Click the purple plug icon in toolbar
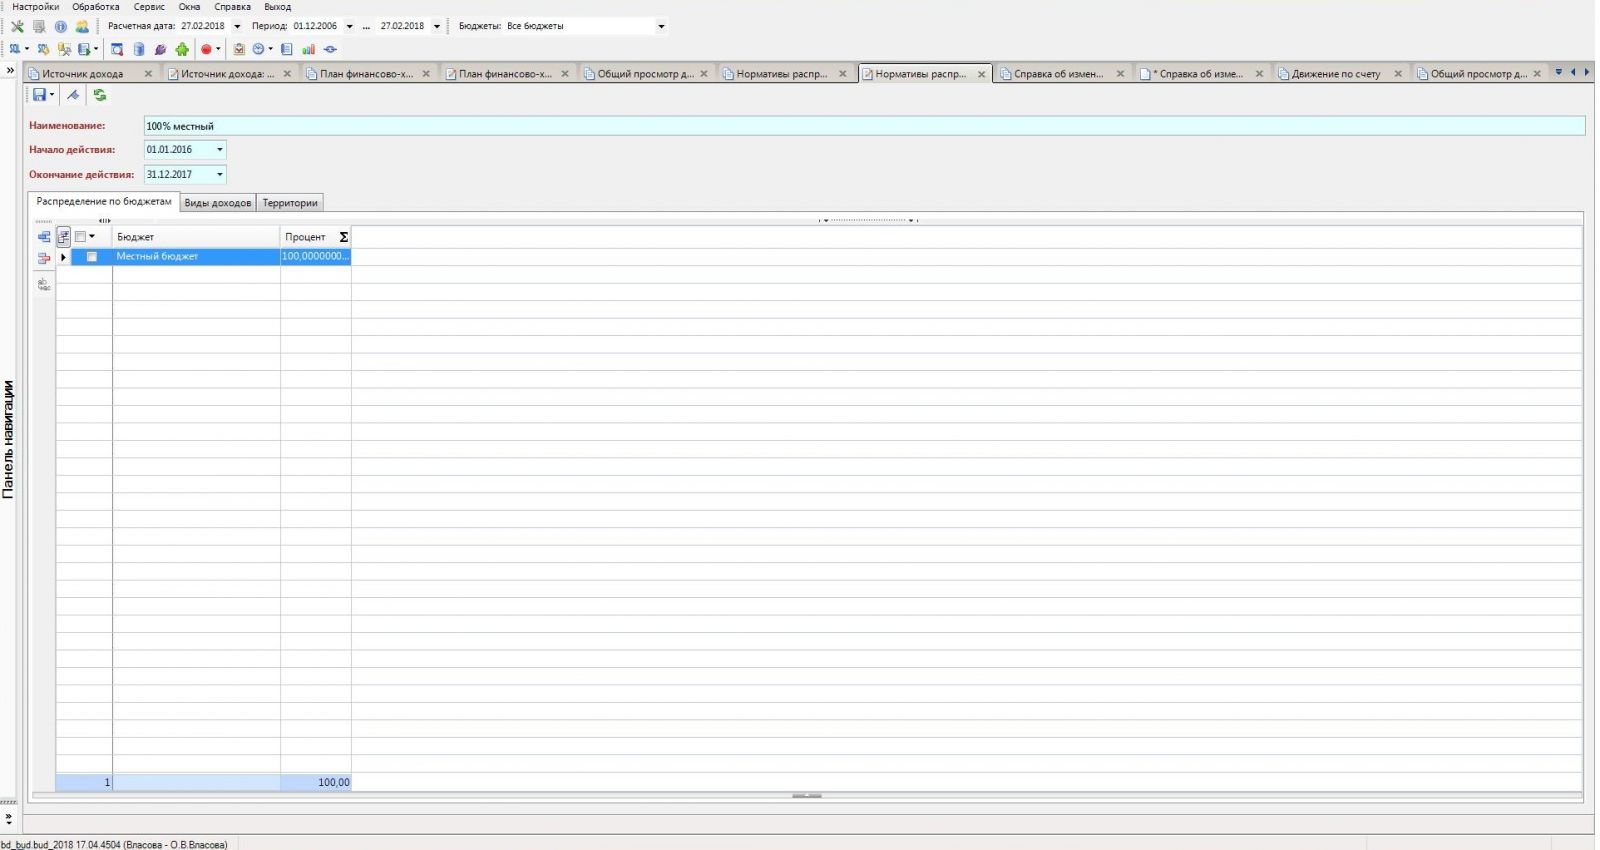This screenshot has height=850, width=1600. pyautogui.click(x=160, y=49)
